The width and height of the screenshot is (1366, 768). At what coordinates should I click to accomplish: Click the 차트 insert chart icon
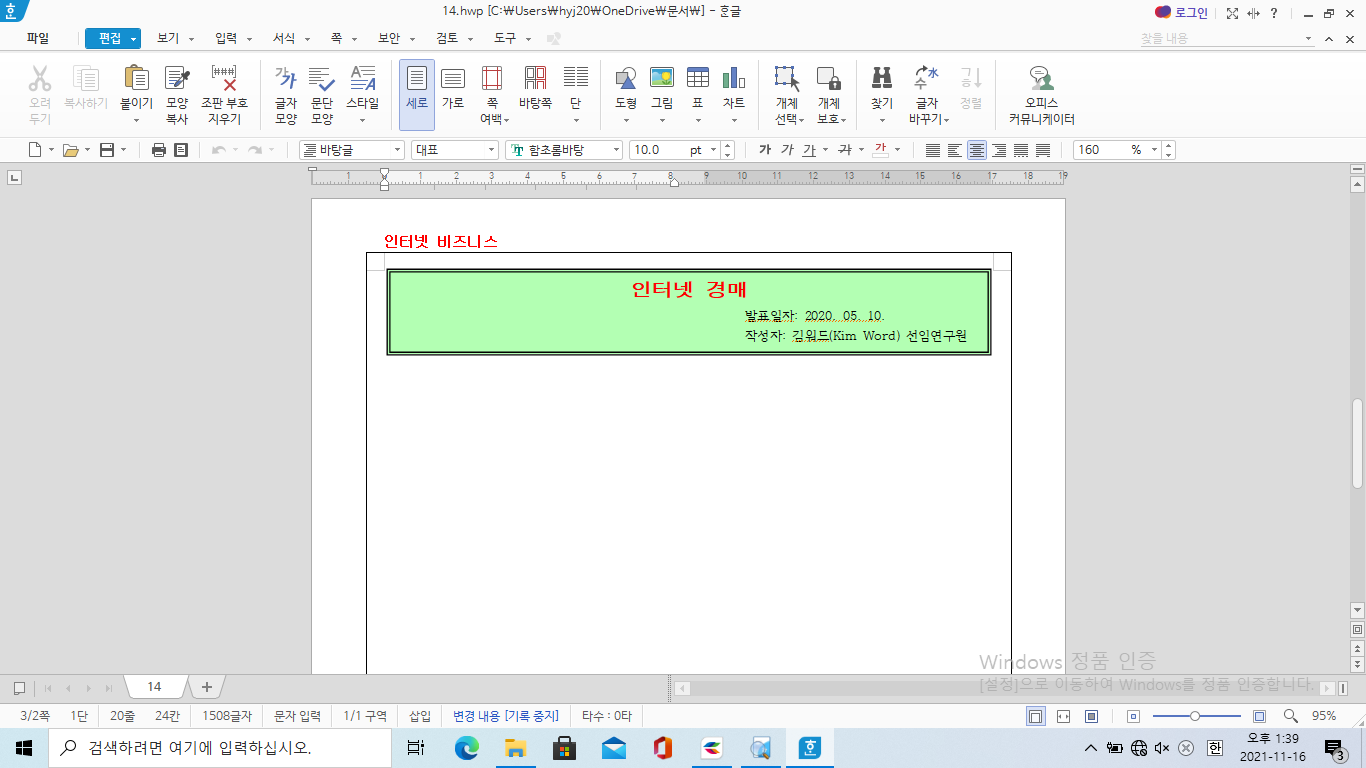(x=734, y=78)
